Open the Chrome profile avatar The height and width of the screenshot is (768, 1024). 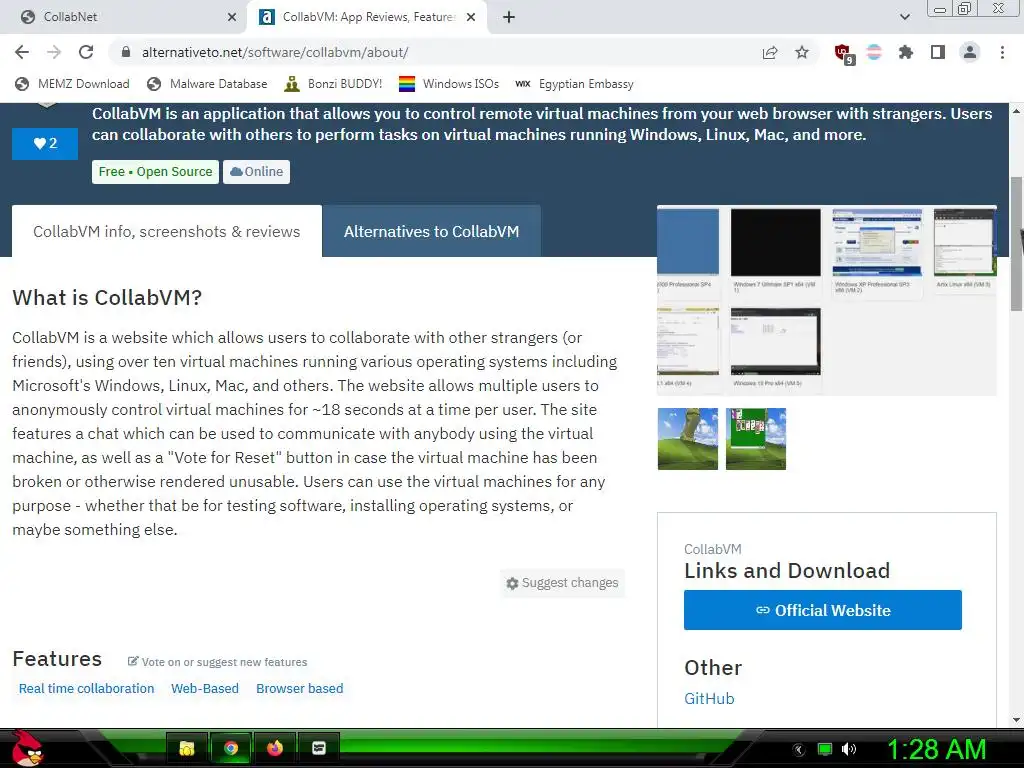[x=970, y=52]
